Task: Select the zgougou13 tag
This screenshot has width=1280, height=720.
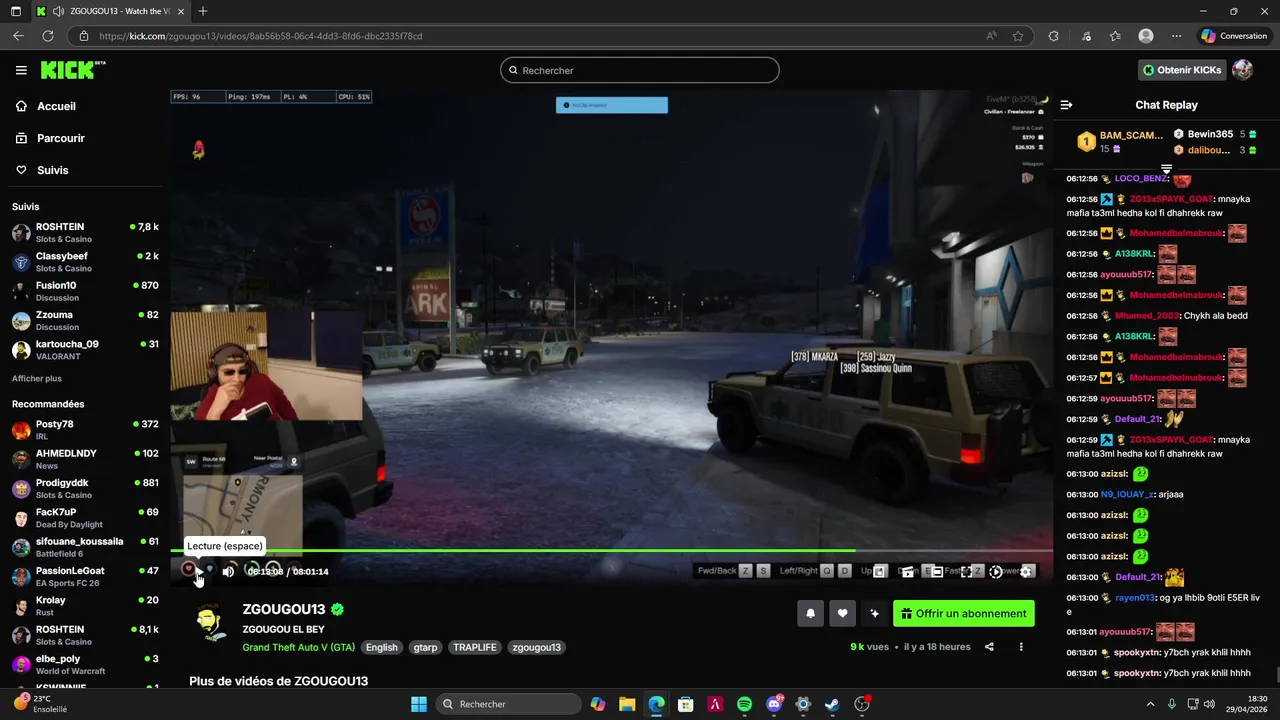Action: [x=536, y=647]
